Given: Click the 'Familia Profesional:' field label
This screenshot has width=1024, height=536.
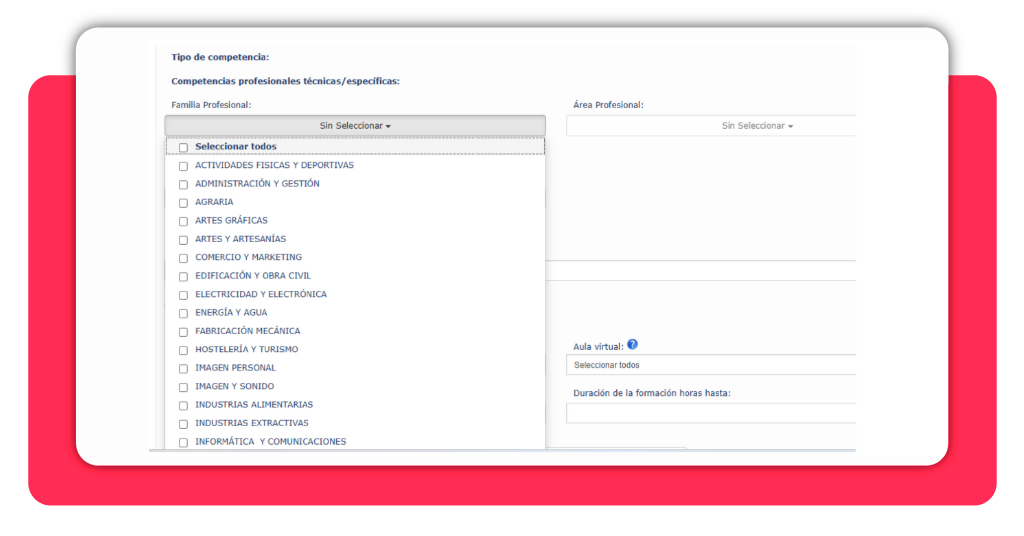Looking at the screenshot, I should [211, 104].
